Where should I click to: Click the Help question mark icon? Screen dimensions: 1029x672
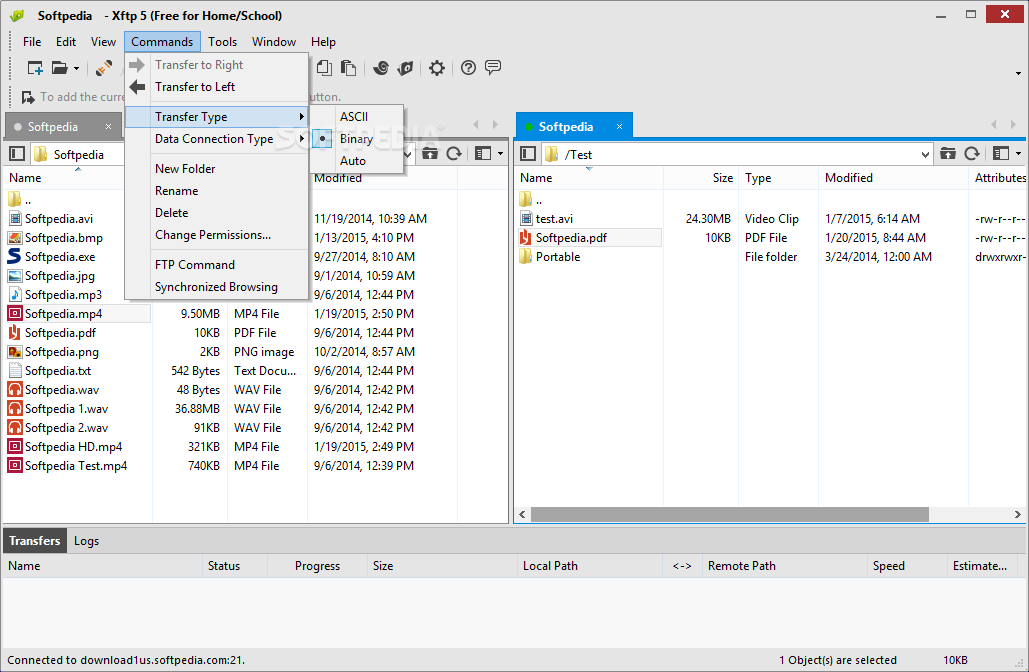pos(468,68)
